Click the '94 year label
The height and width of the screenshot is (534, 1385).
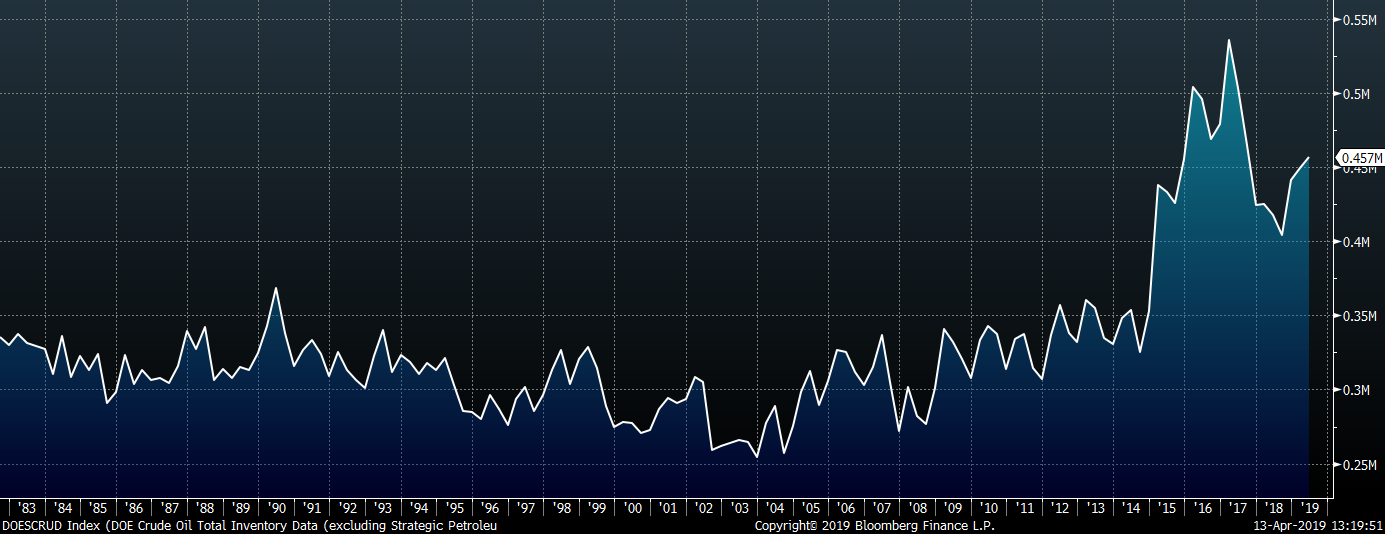tap(419, 508)
